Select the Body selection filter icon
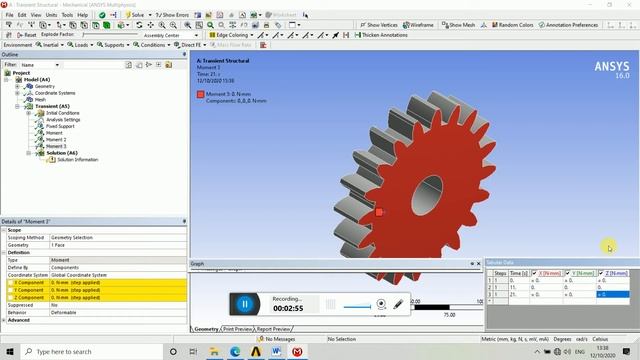Screen dimensions: 640x360 pos(107,25)
